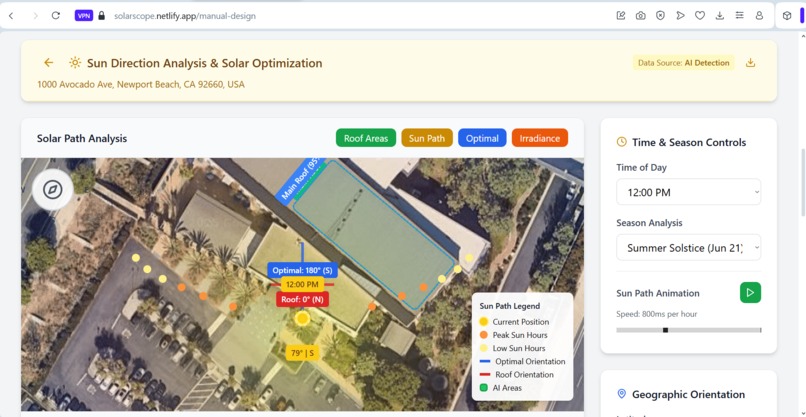Take a snapshot with camera icon

click(640, 15)
